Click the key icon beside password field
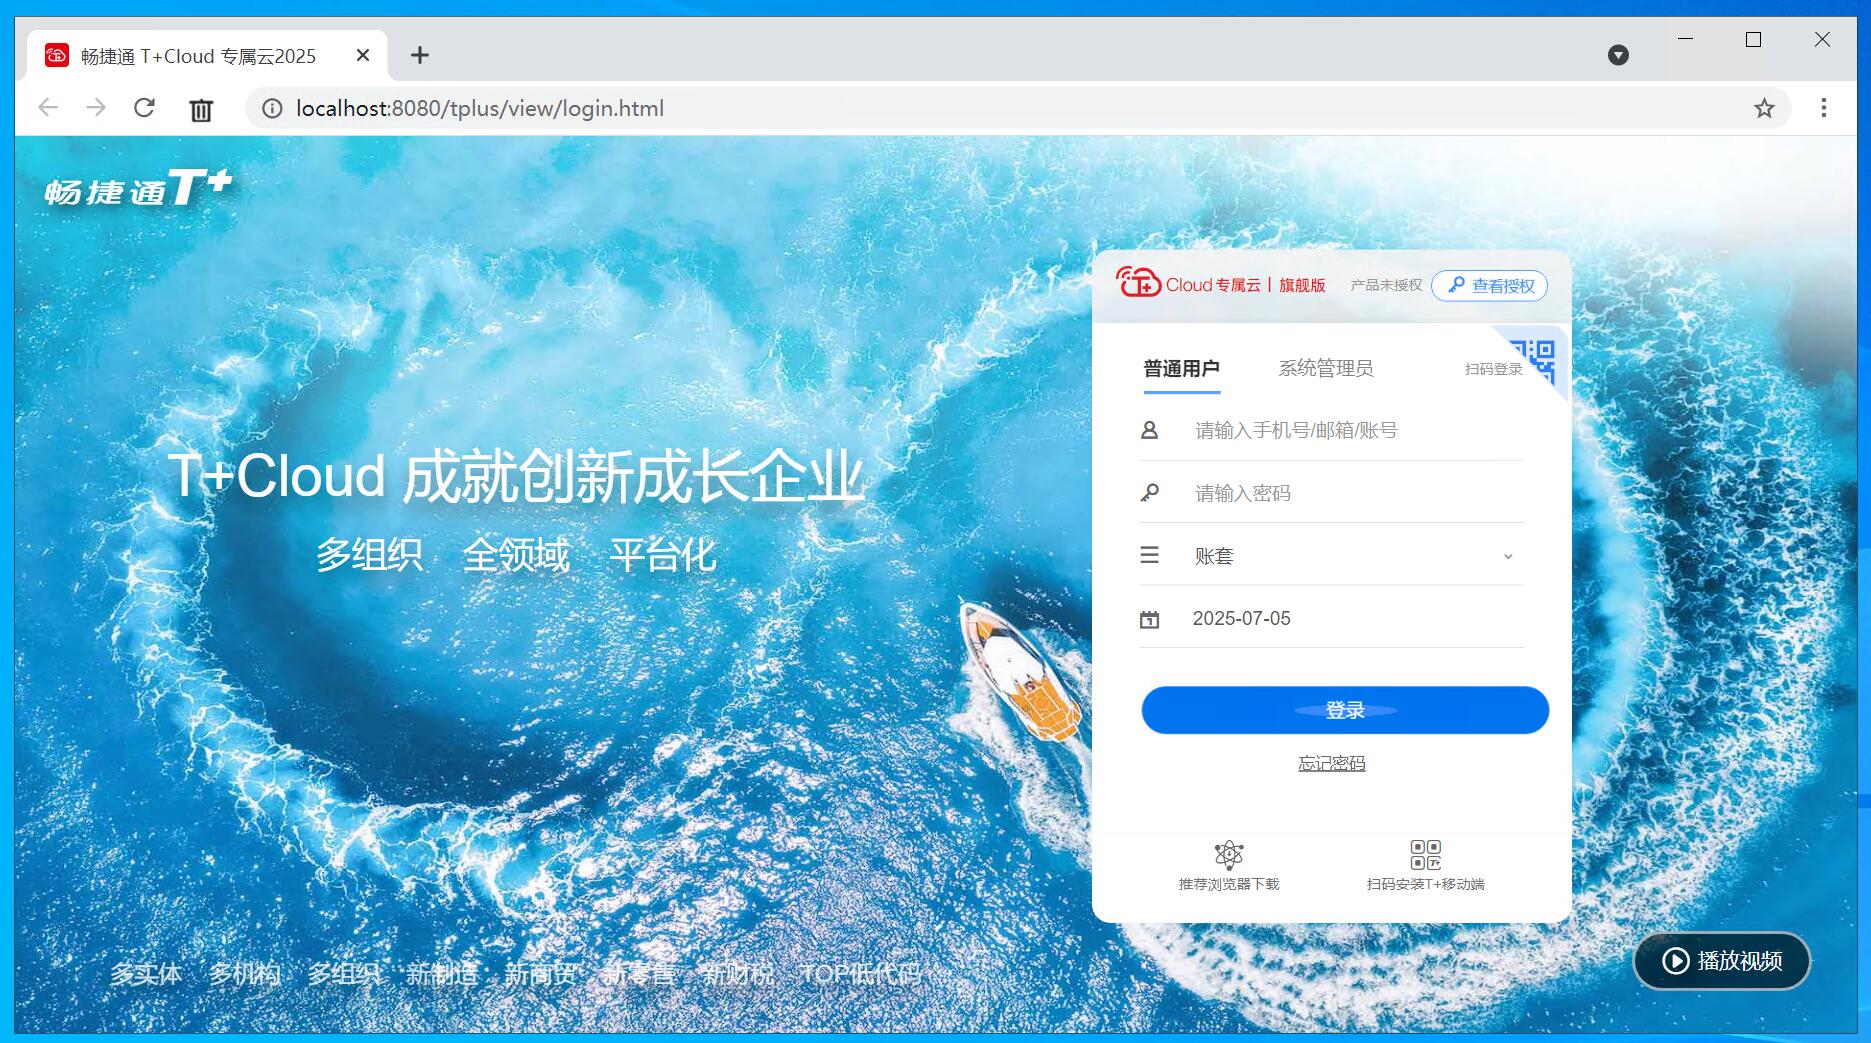This screenshot has width=1871, height=1043. pos(1150,493)
